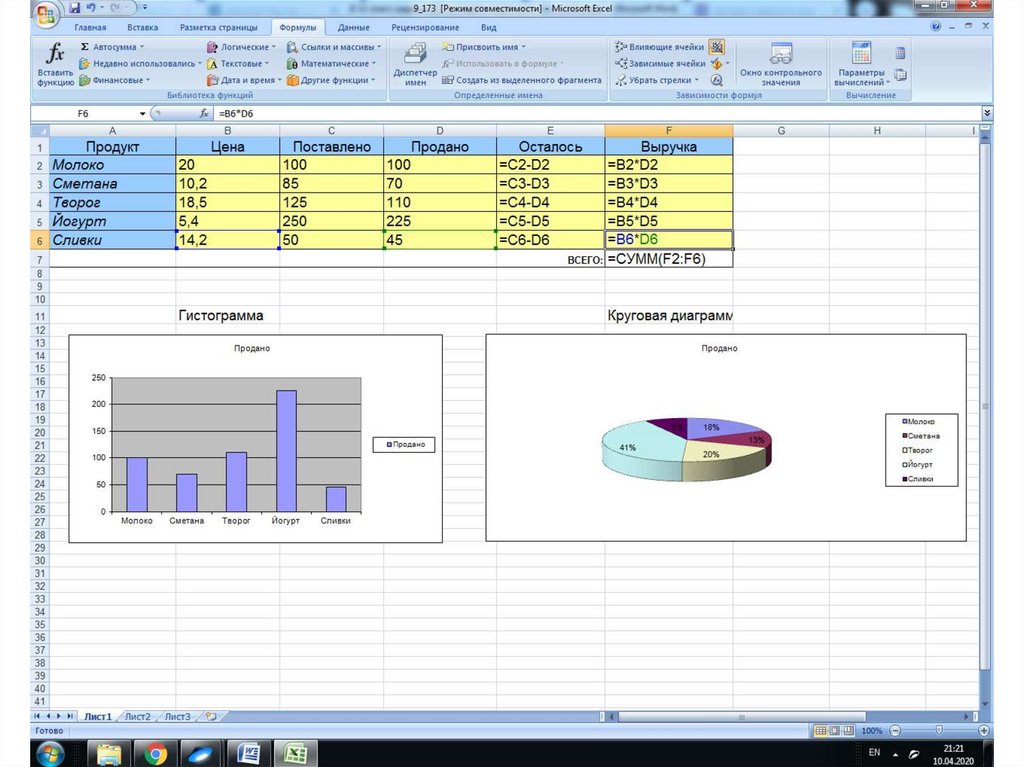The height and width of the screenshot is (767, 1024).
Task: Open Microsoft Word from the taskbar
Action: point(247,752)
